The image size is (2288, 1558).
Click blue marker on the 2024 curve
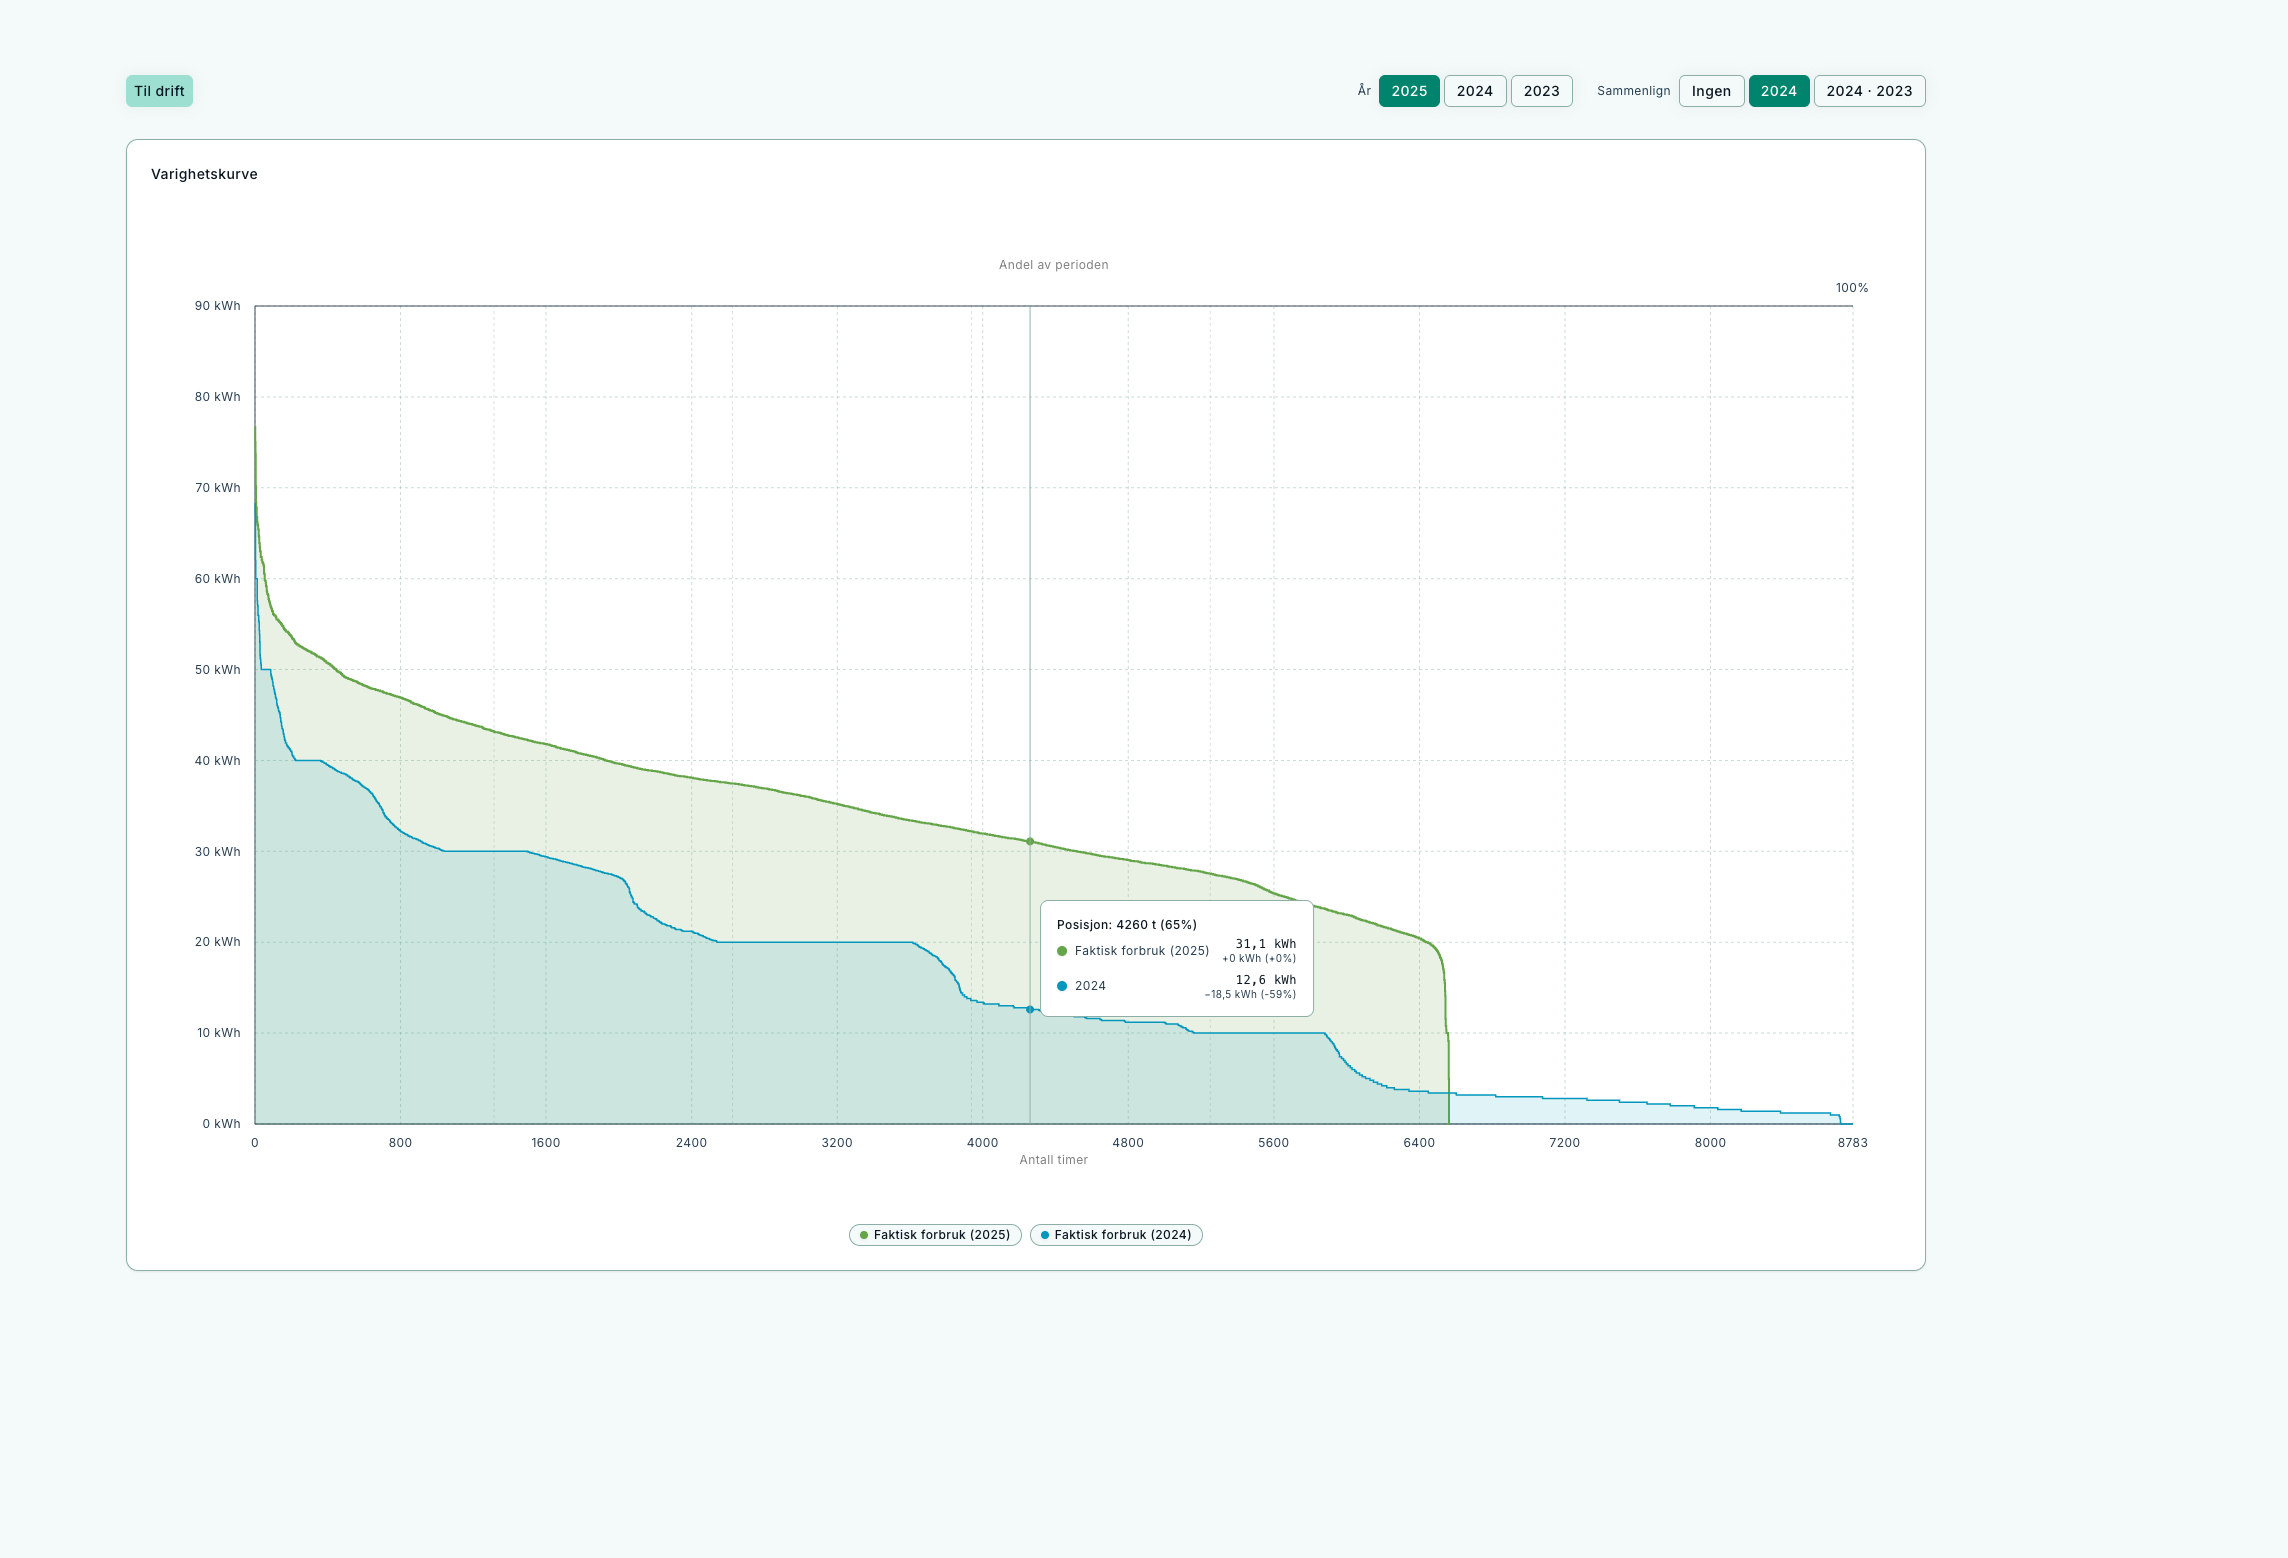(x=1030, y=1009)
